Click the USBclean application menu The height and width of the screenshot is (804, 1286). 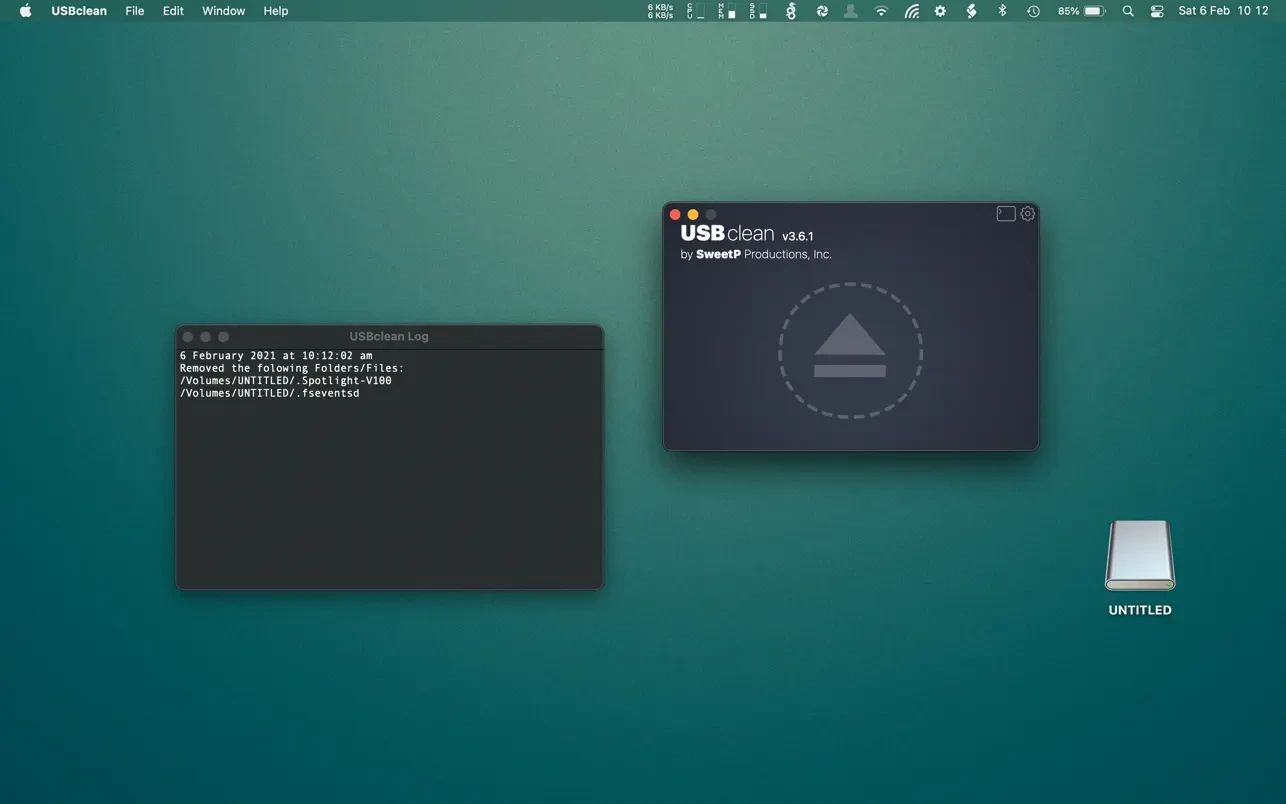79,11
